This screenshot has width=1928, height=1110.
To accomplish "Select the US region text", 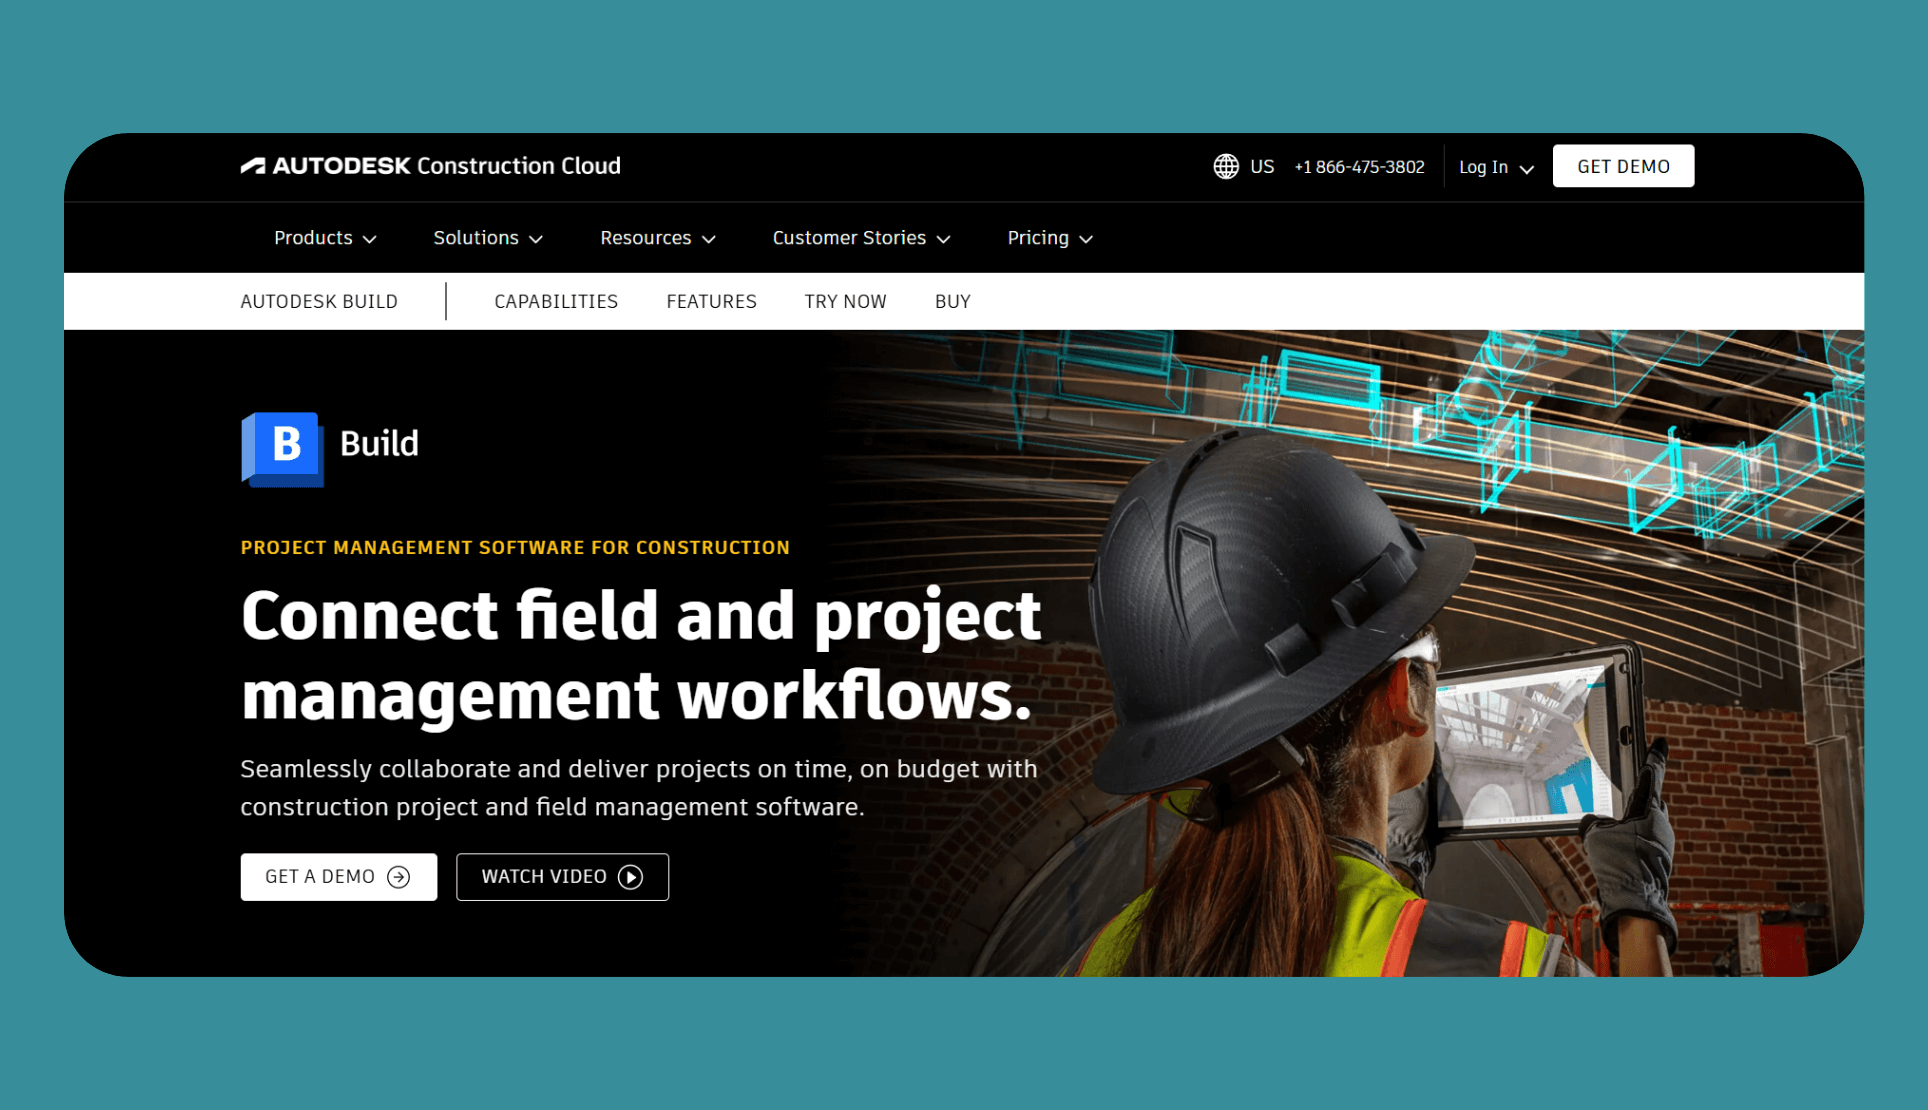I will point(1262,166).
